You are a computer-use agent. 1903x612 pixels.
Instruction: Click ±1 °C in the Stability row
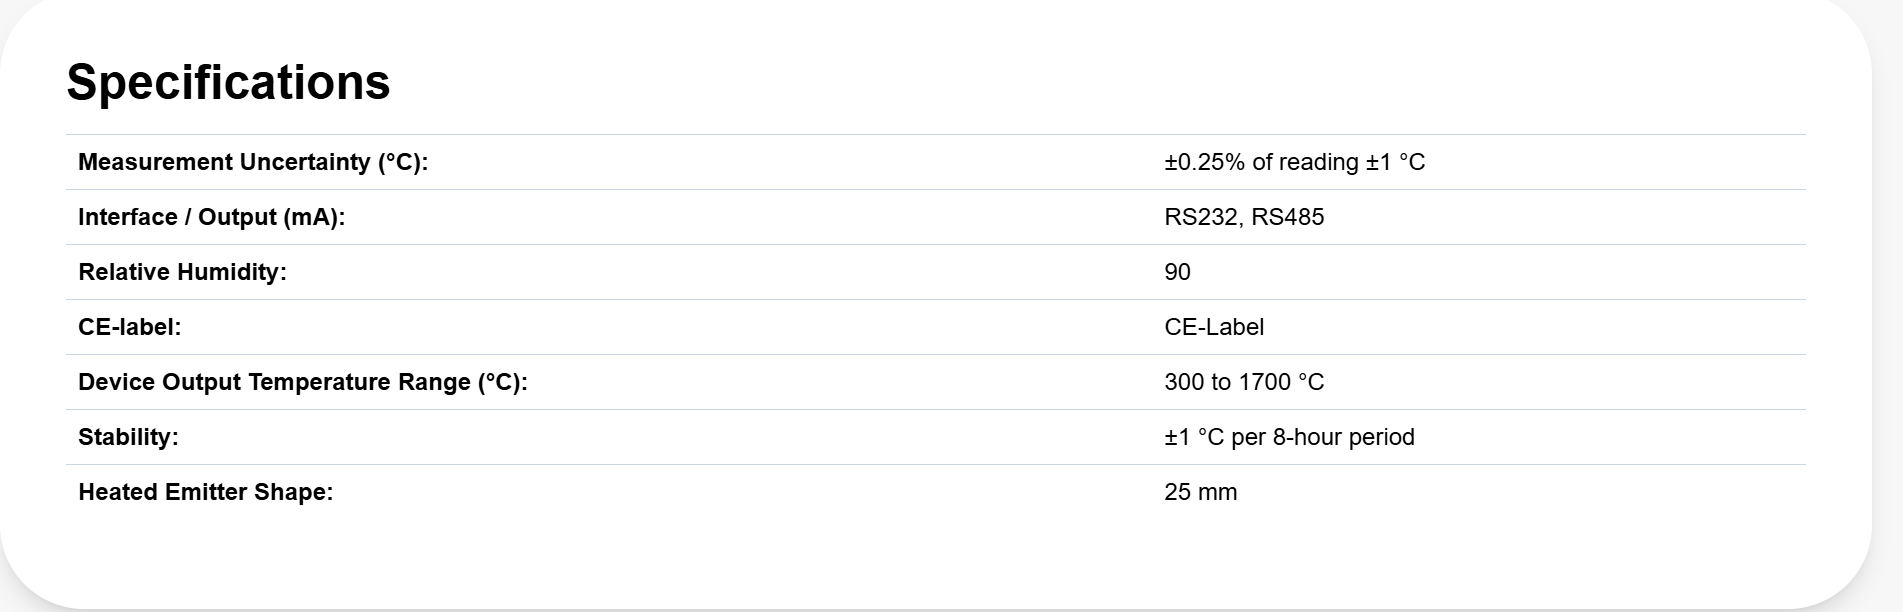(x=1194, y=437)
